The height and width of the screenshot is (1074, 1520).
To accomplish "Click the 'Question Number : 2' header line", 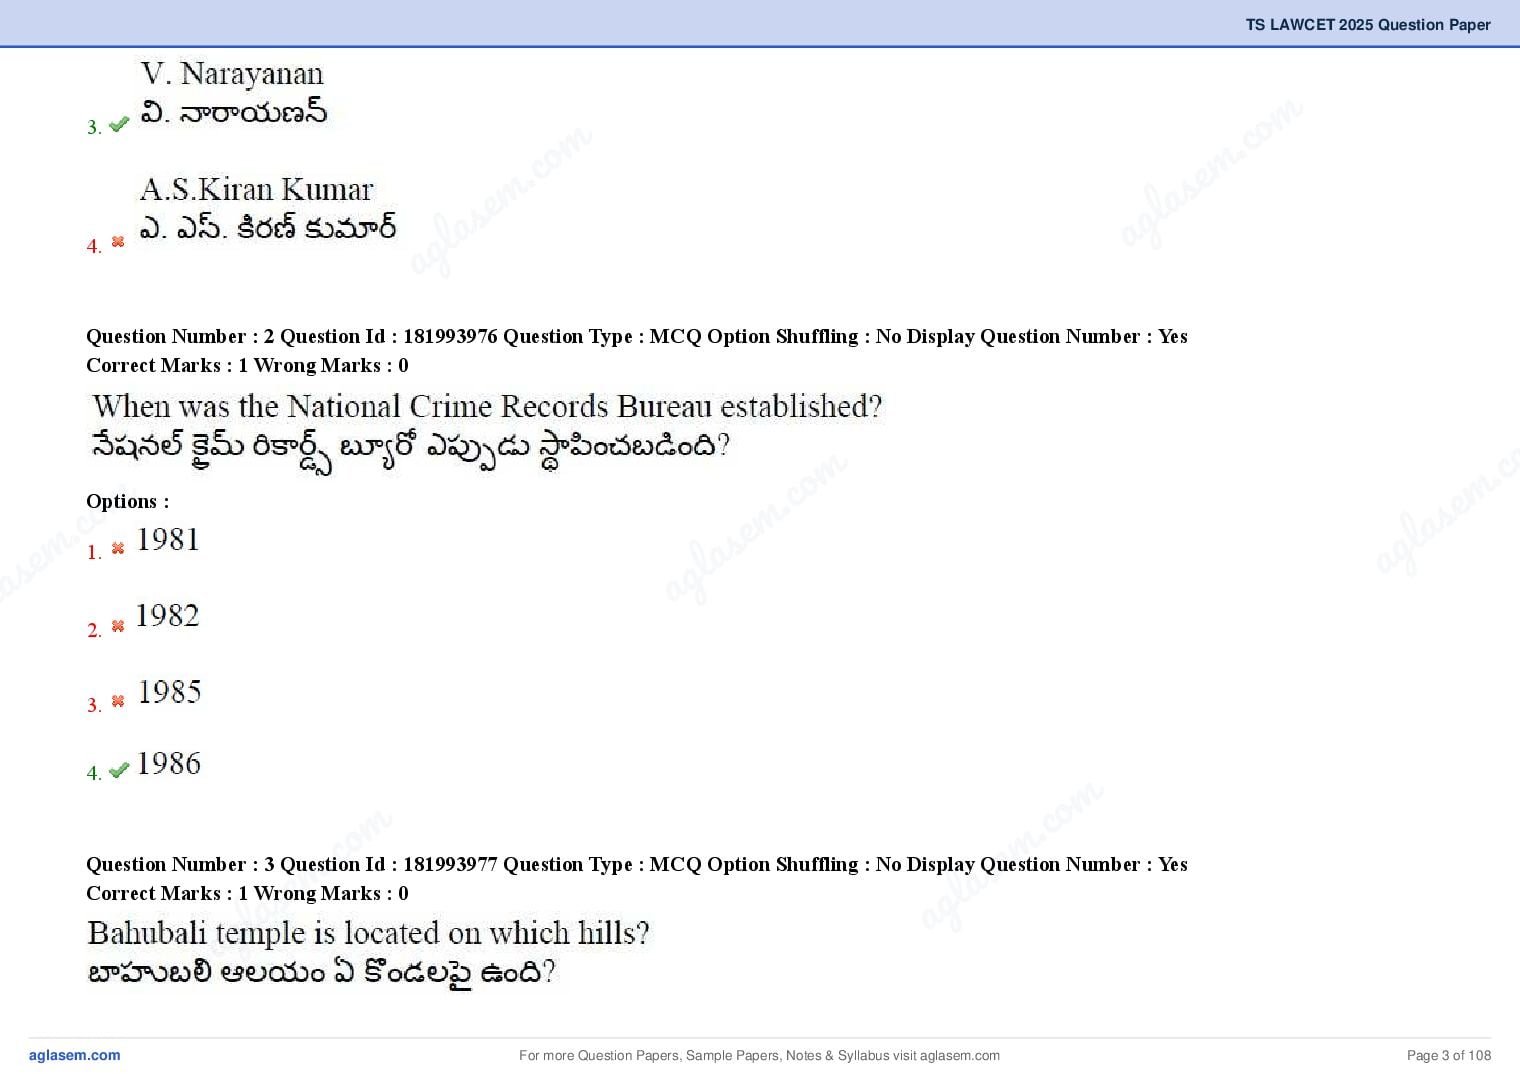I will point(637,336).
